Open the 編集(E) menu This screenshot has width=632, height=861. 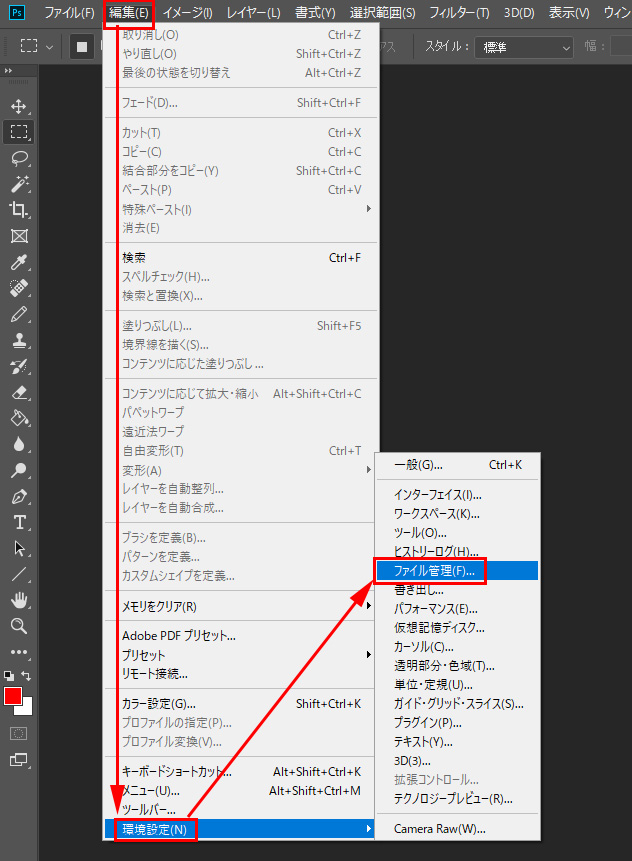(128, 13)
